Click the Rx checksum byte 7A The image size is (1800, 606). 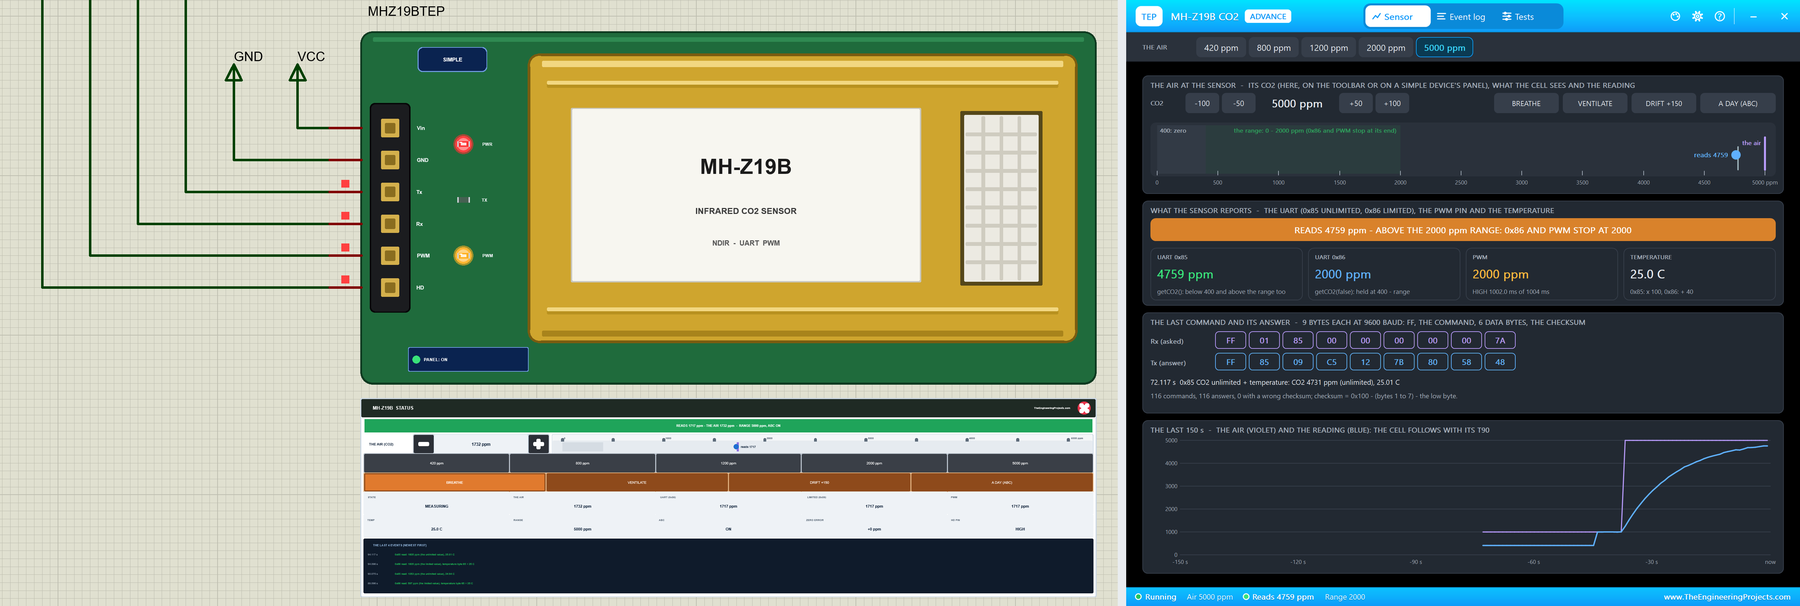(x=1500, y=340)
